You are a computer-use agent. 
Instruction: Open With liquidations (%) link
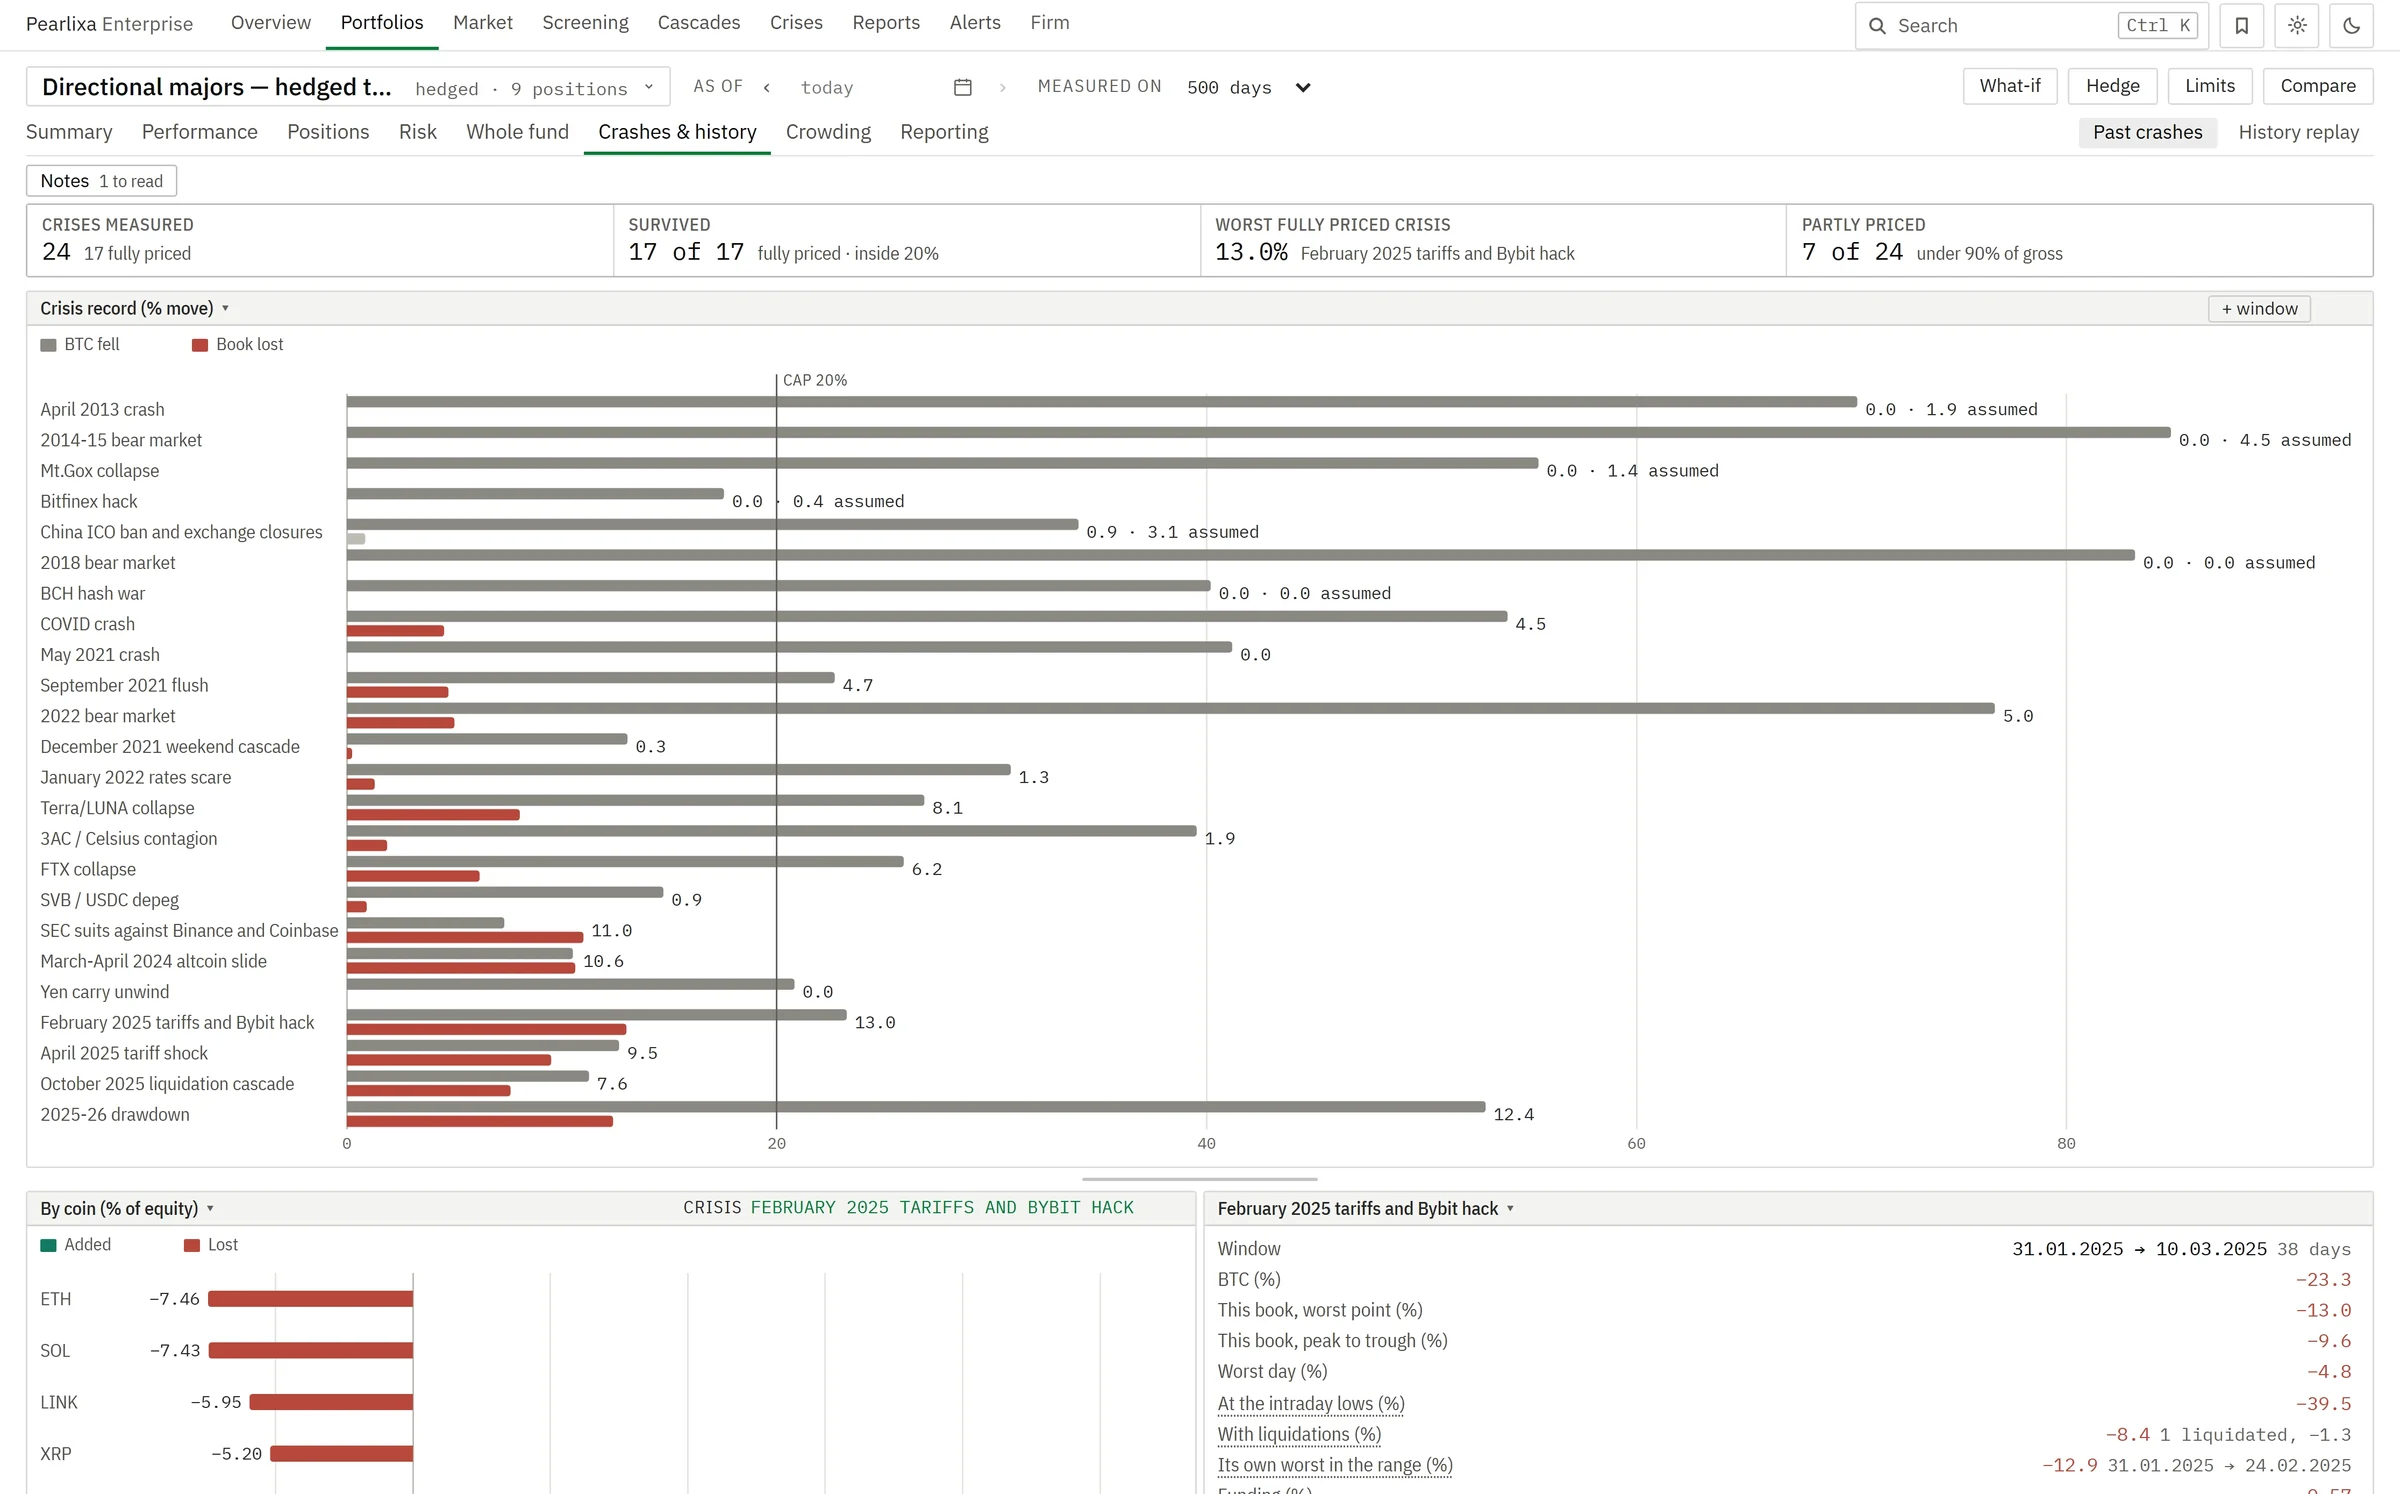pyautogui.click(x=1299, y=1435)
